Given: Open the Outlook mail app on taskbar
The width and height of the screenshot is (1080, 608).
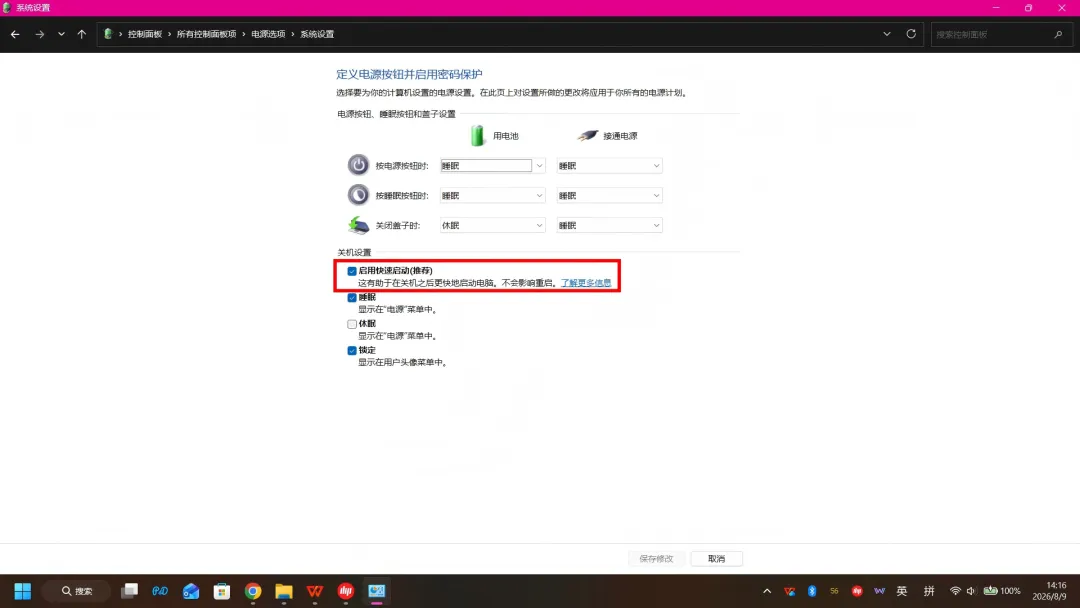Looking at the screenshot, I should [191, 591].
